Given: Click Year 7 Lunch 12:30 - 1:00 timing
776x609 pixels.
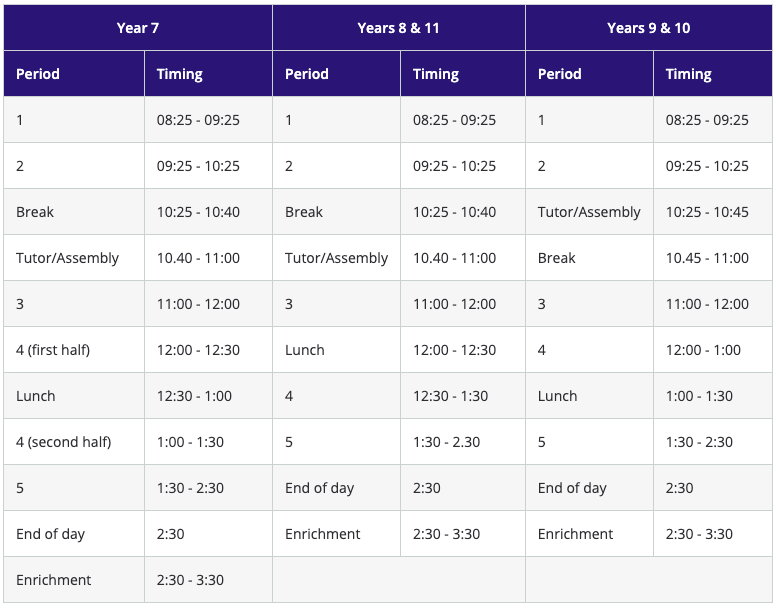Looking at the screenshot, I should coord(208,396).
